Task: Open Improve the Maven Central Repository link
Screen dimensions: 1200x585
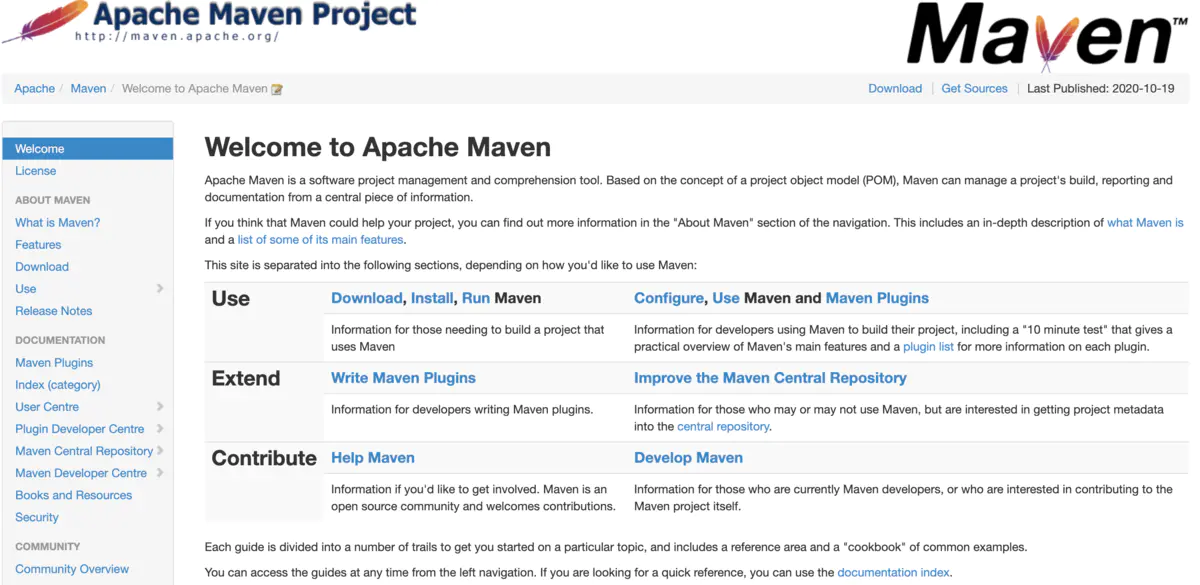Action: pyautogui.click(x=770, y=378)
